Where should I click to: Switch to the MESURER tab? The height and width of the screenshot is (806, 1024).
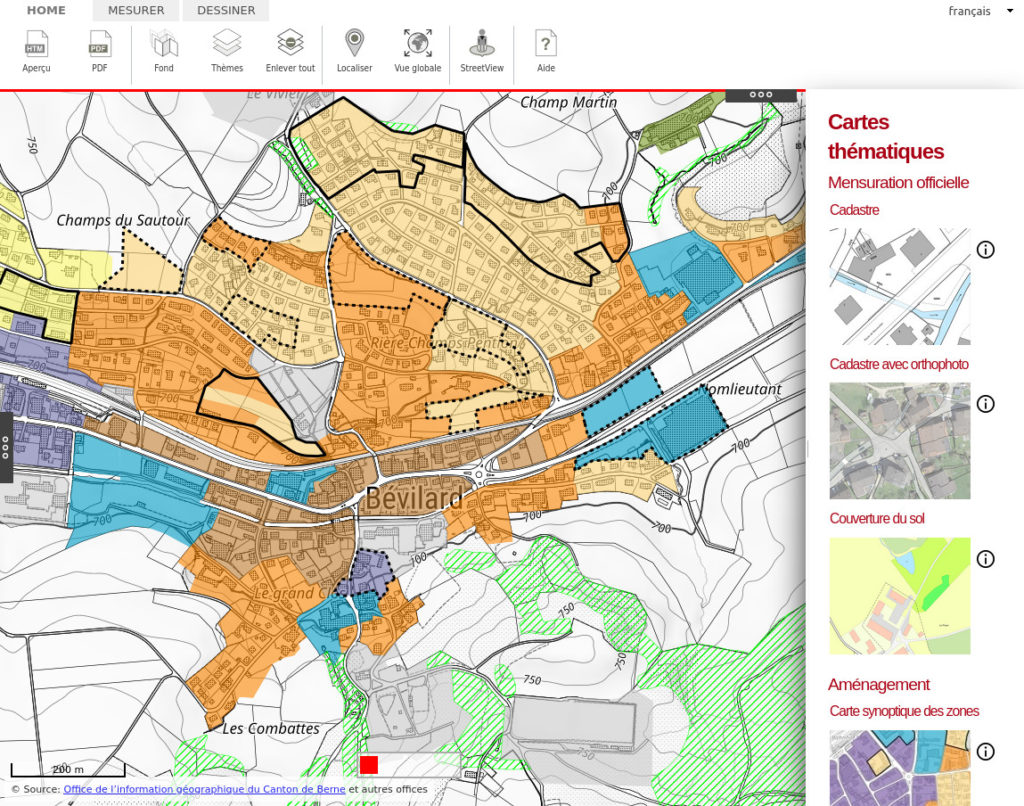click(136, 11)
